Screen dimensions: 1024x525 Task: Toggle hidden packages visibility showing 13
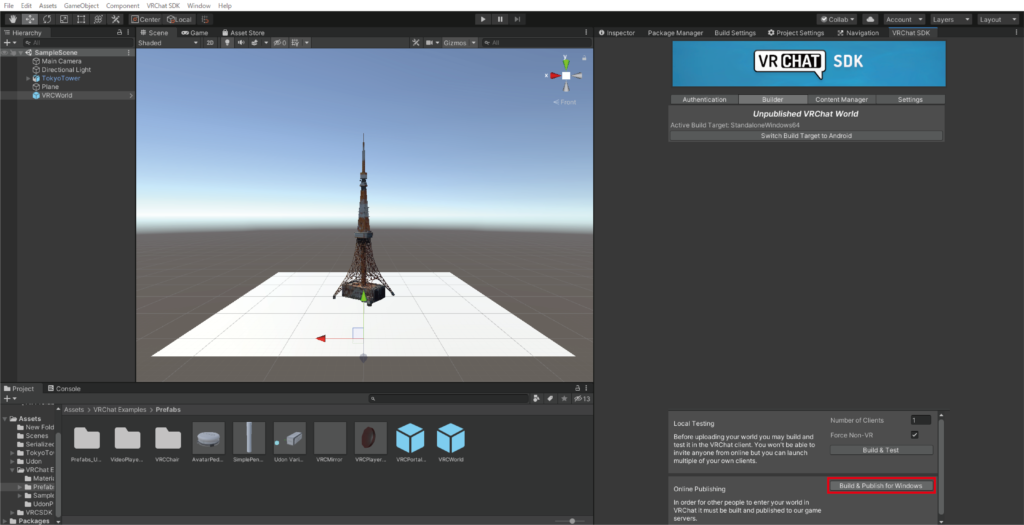582,398
